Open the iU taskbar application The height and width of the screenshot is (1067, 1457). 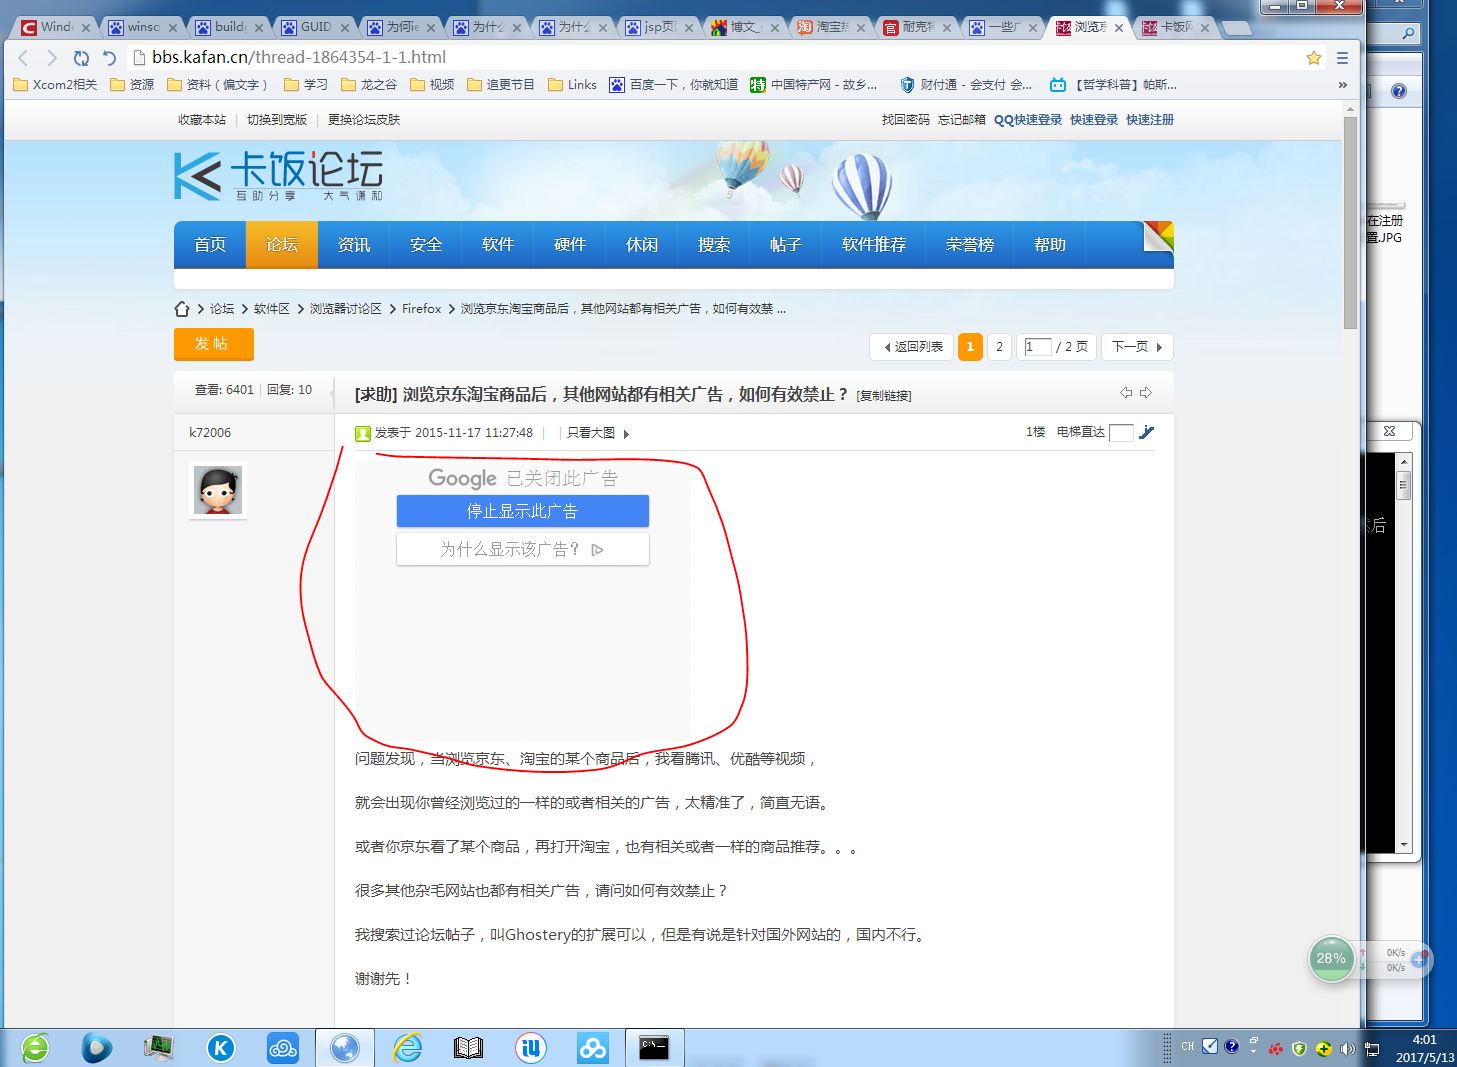click(531, 1047)
